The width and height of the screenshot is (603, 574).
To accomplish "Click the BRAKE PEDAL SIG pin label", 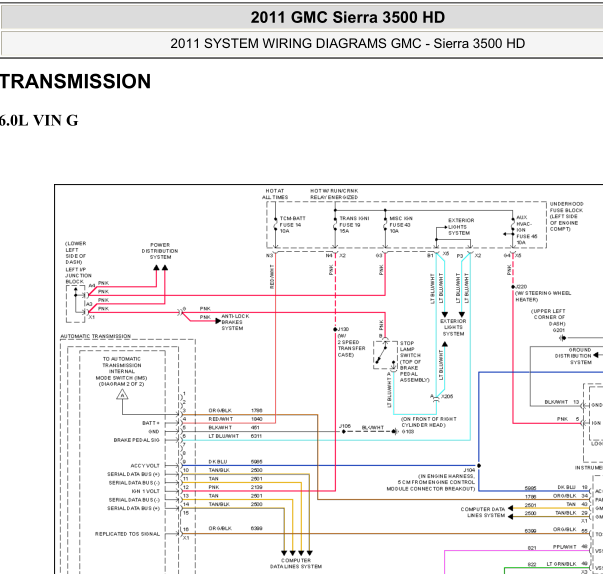I will (x=136, y=440).
